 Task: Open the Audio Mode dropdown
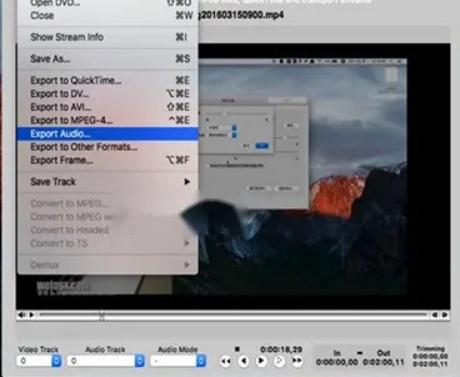201,361
